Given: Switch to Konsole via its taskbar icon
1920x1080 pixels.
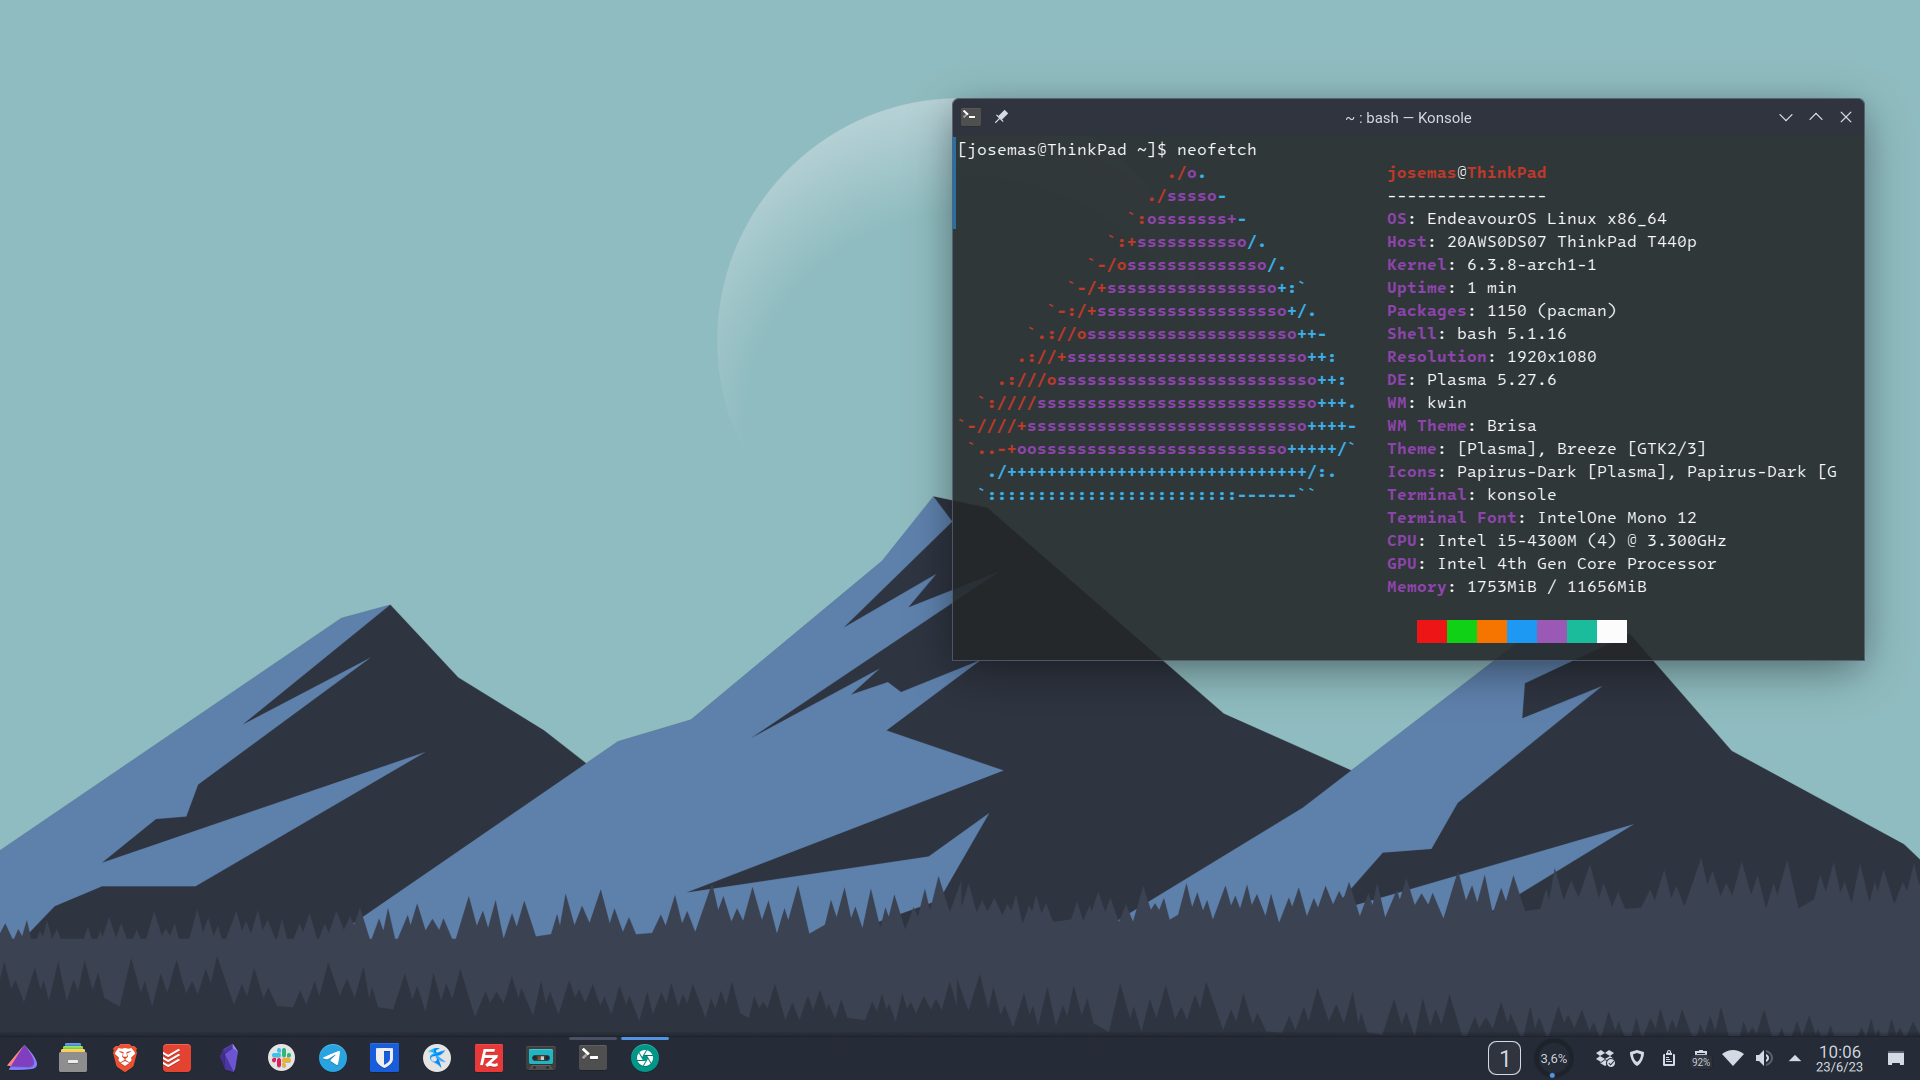Looking at the screenshot, I should click(593, 1057).
